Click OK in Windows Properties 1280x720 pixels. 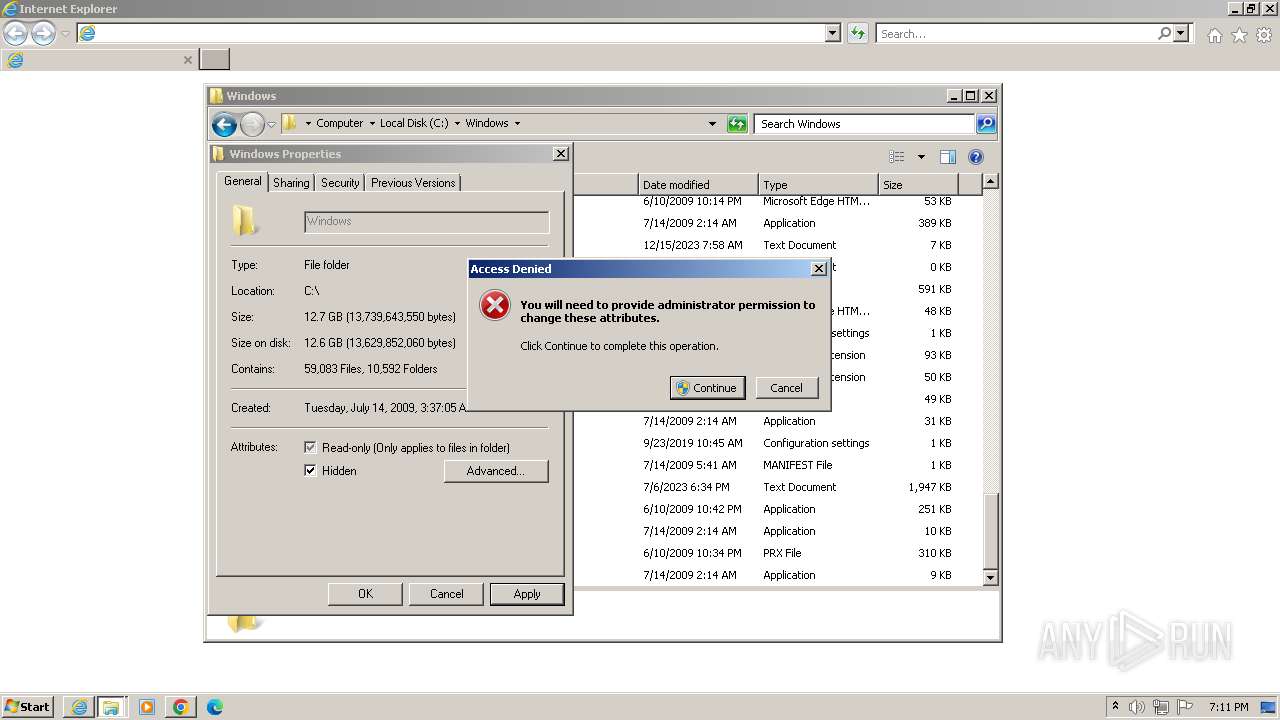click(x=365, y=594)
